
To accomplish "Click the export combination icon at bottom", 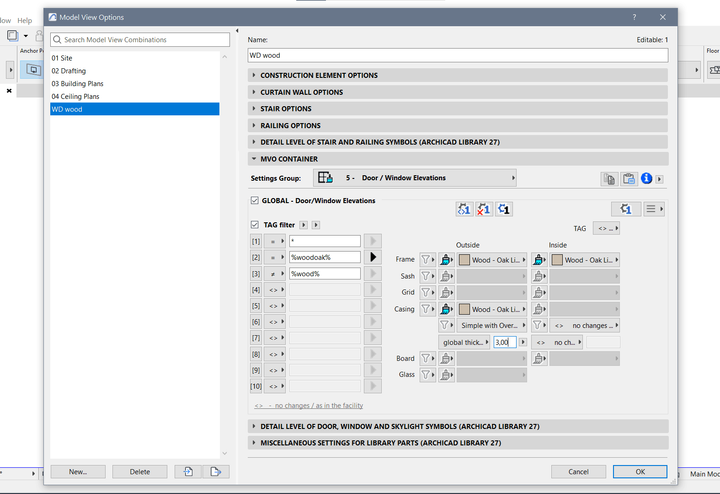I will 215,471.
